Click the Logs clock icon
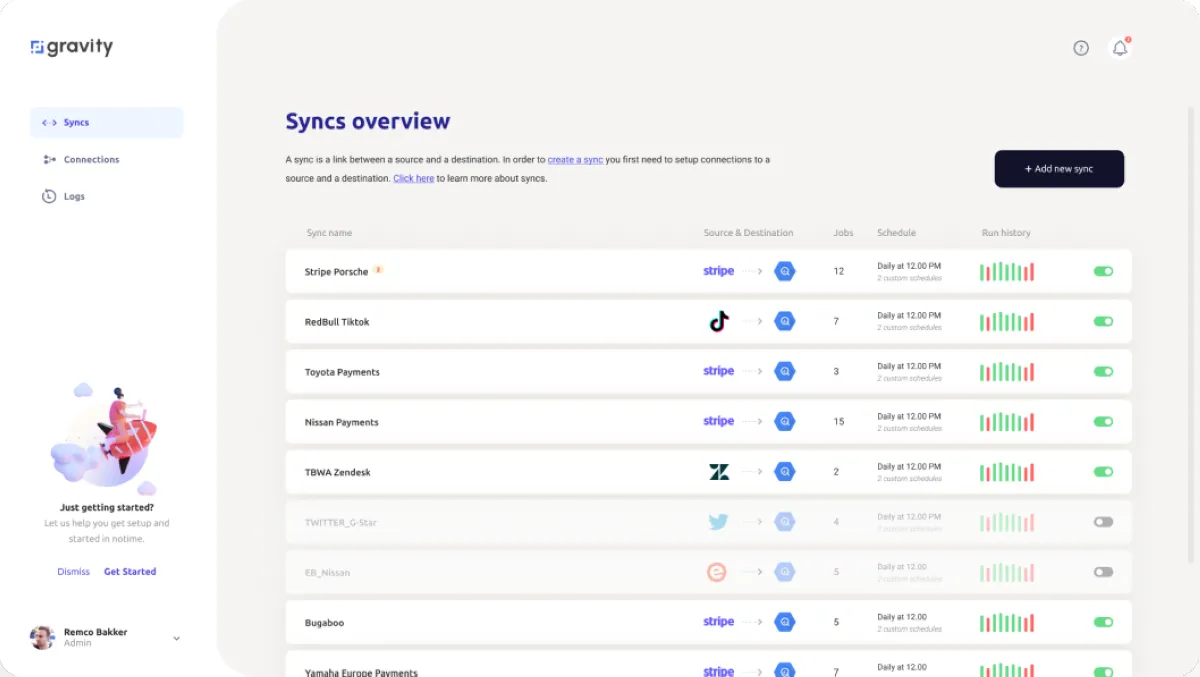The image size is (1200, 677). (x=49, y=197)
